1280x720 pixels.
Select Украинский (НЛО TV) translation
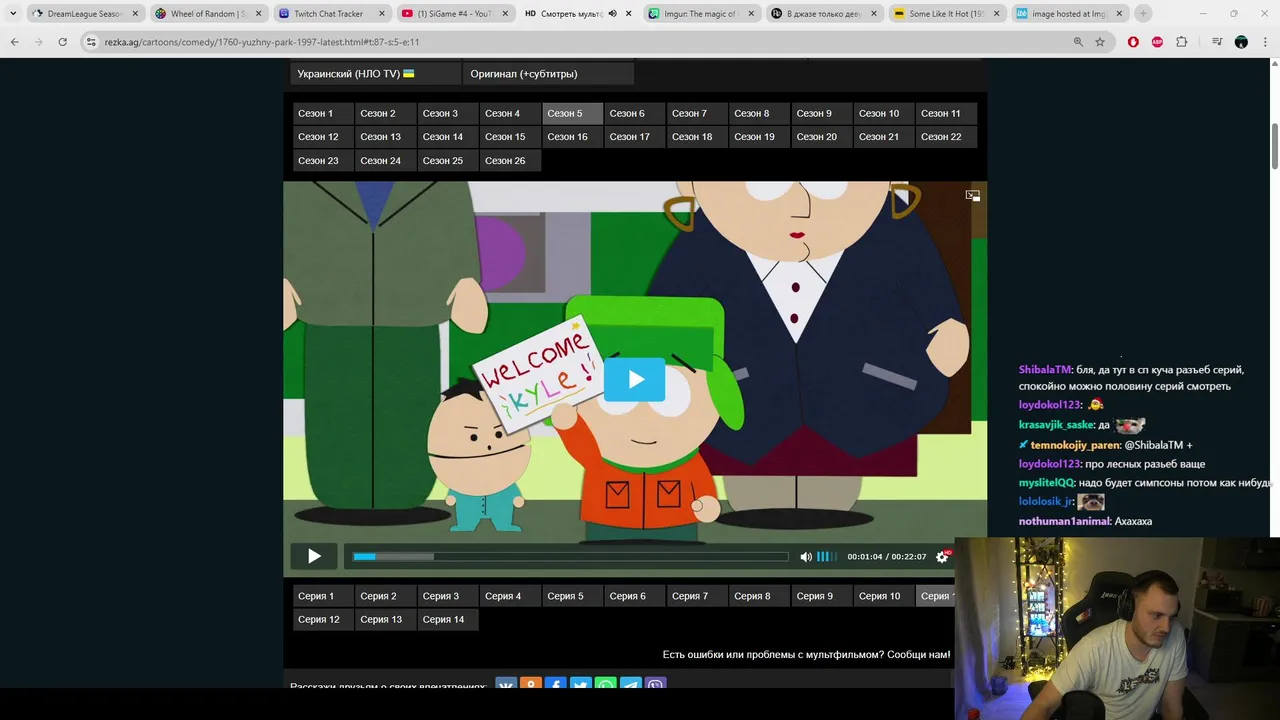tap(375, 74)
